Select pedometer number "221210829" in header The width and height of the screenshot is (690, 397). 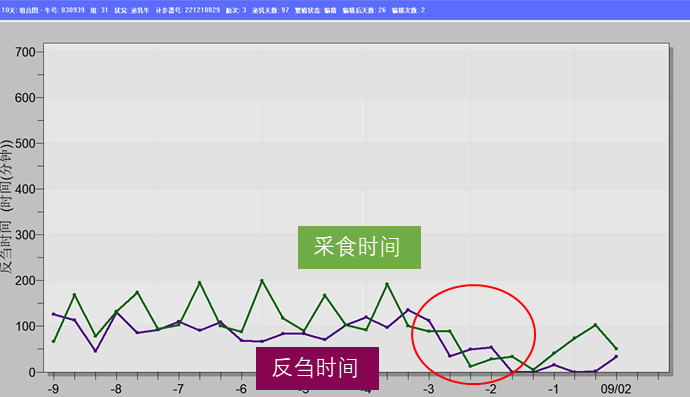[202, 10]
